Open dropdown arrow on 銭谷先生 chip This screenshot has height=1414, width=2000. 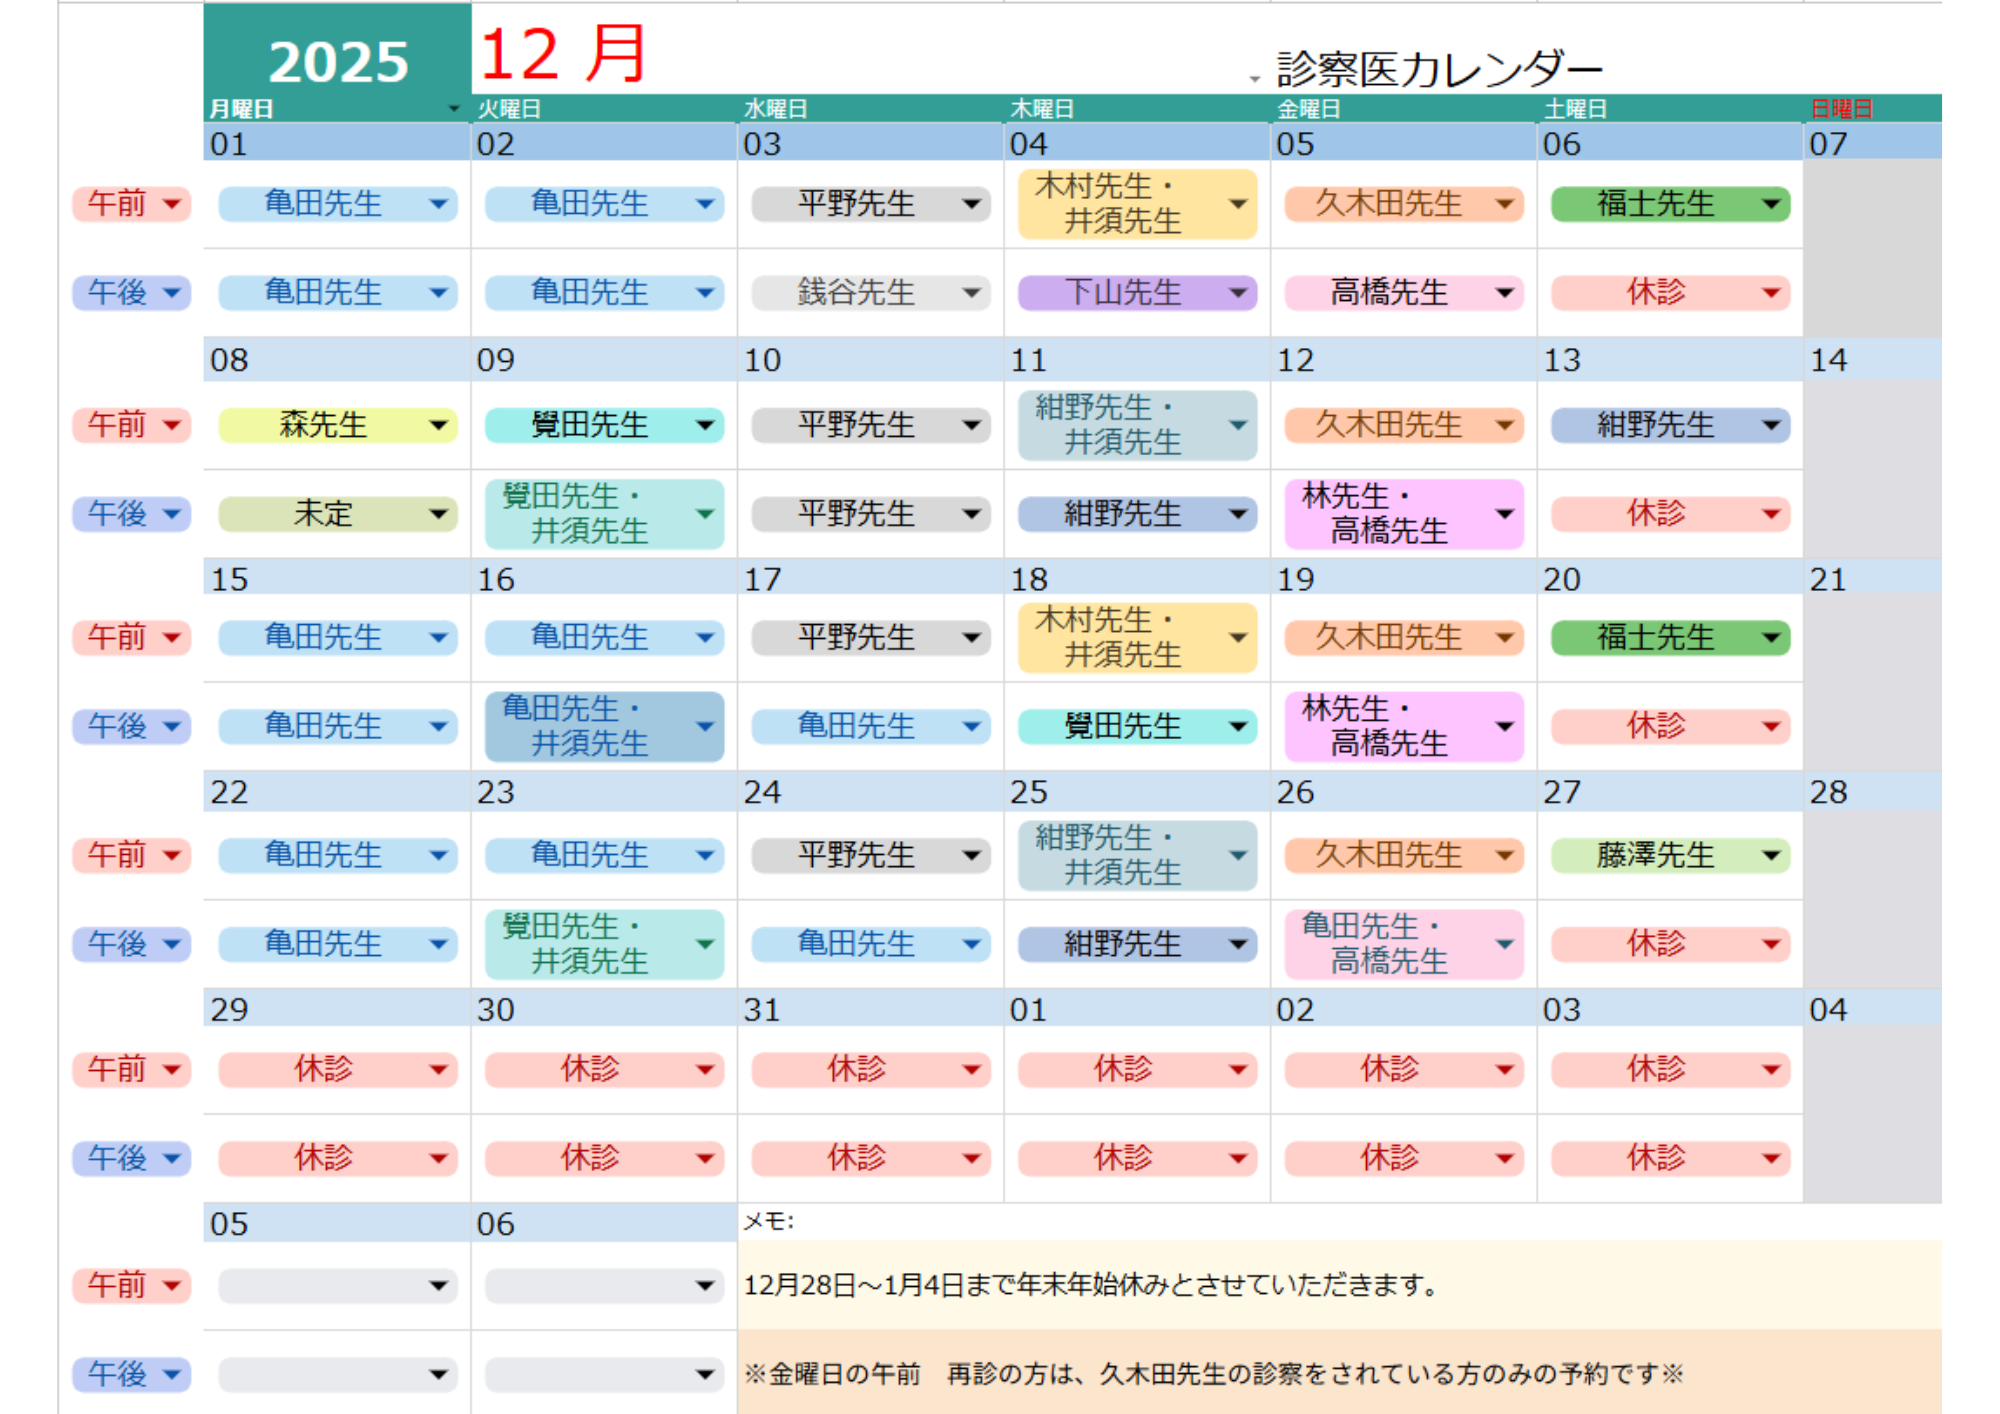click(x=971, y=293)
